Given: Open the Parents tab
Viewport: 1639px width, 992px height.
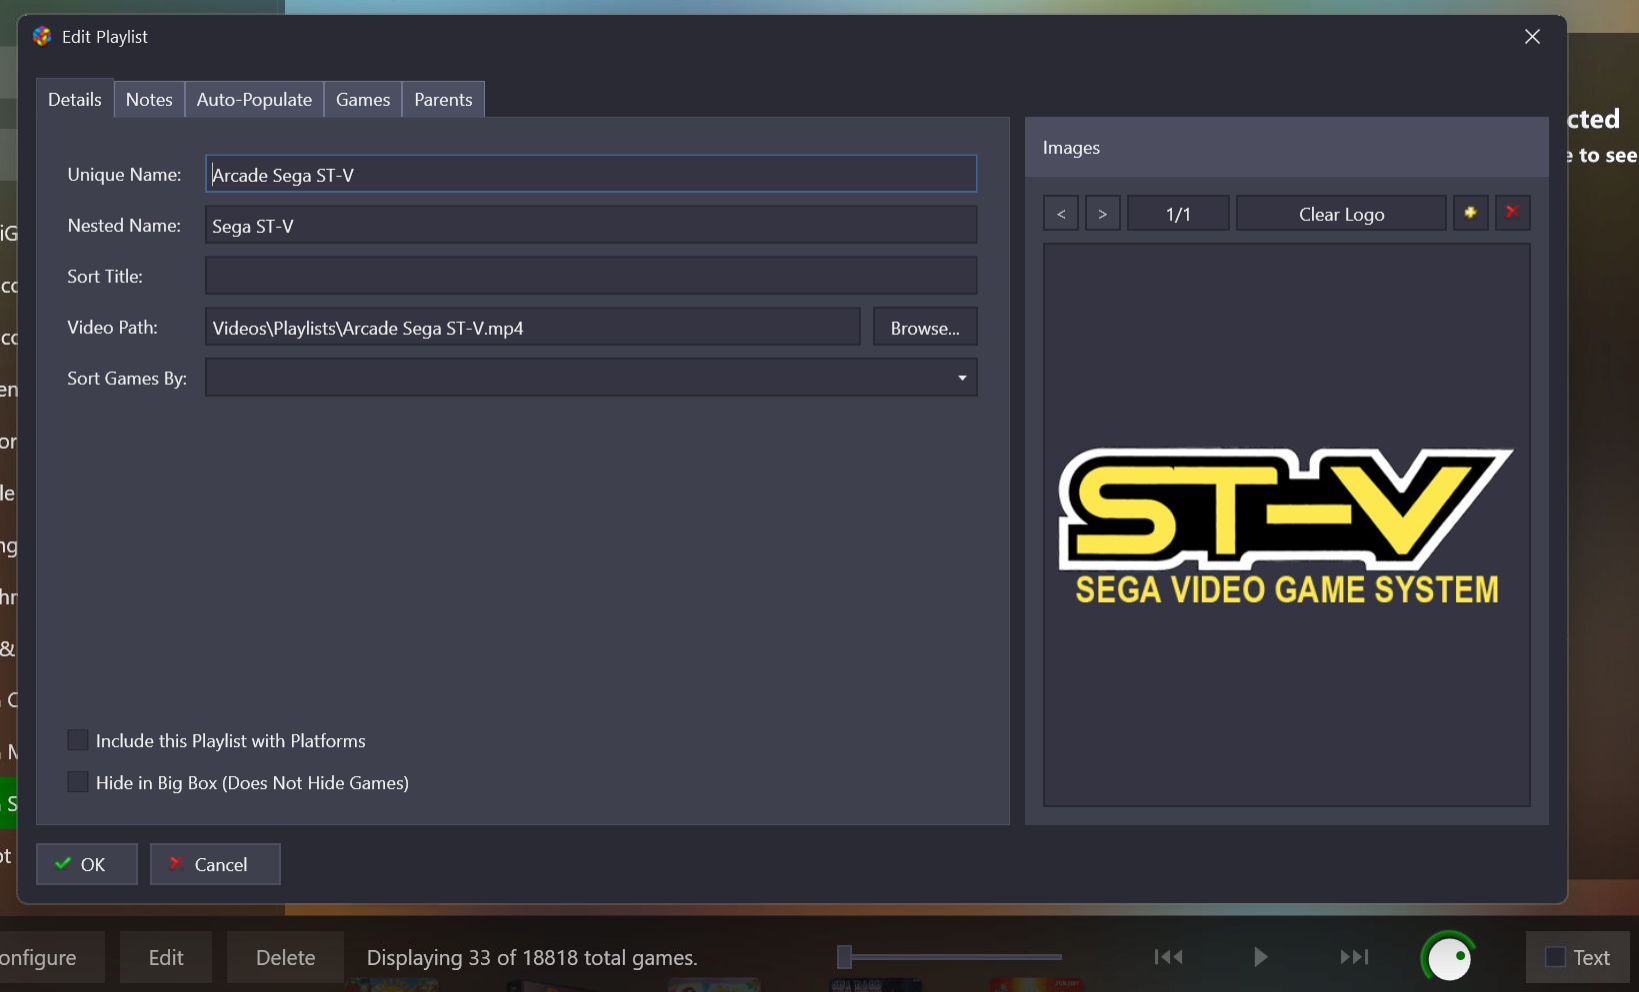Looking at the screenshot, I should click(x=443, y=99).
